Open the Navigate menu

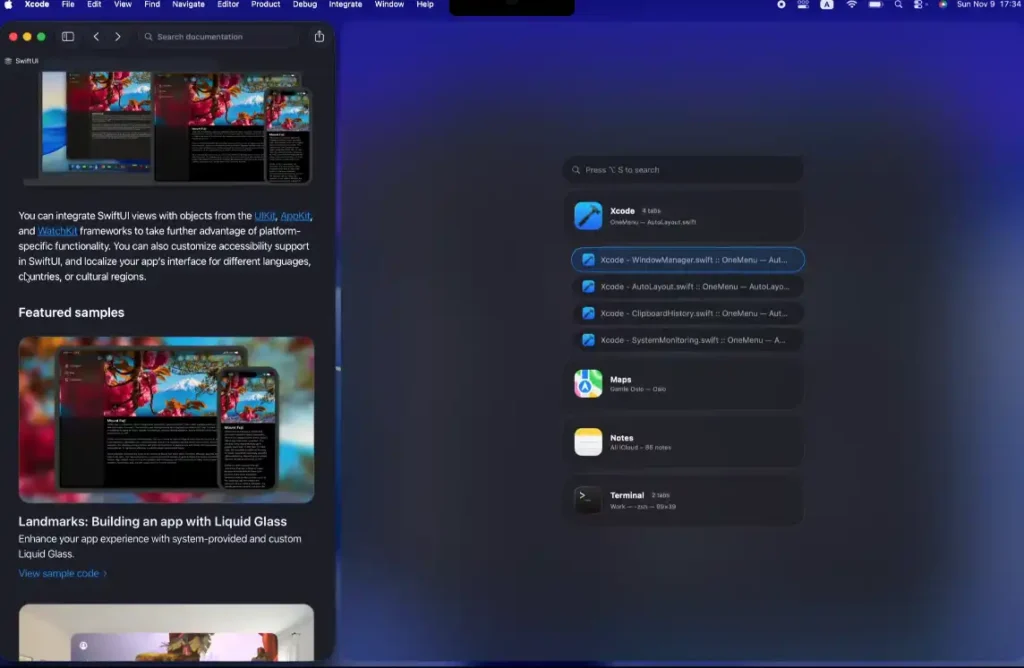pos(188,5)
